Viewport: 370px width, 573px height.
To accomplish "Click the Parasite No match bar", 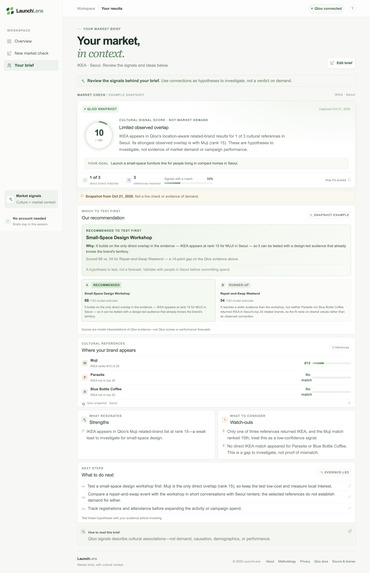I will coord(332,377).
